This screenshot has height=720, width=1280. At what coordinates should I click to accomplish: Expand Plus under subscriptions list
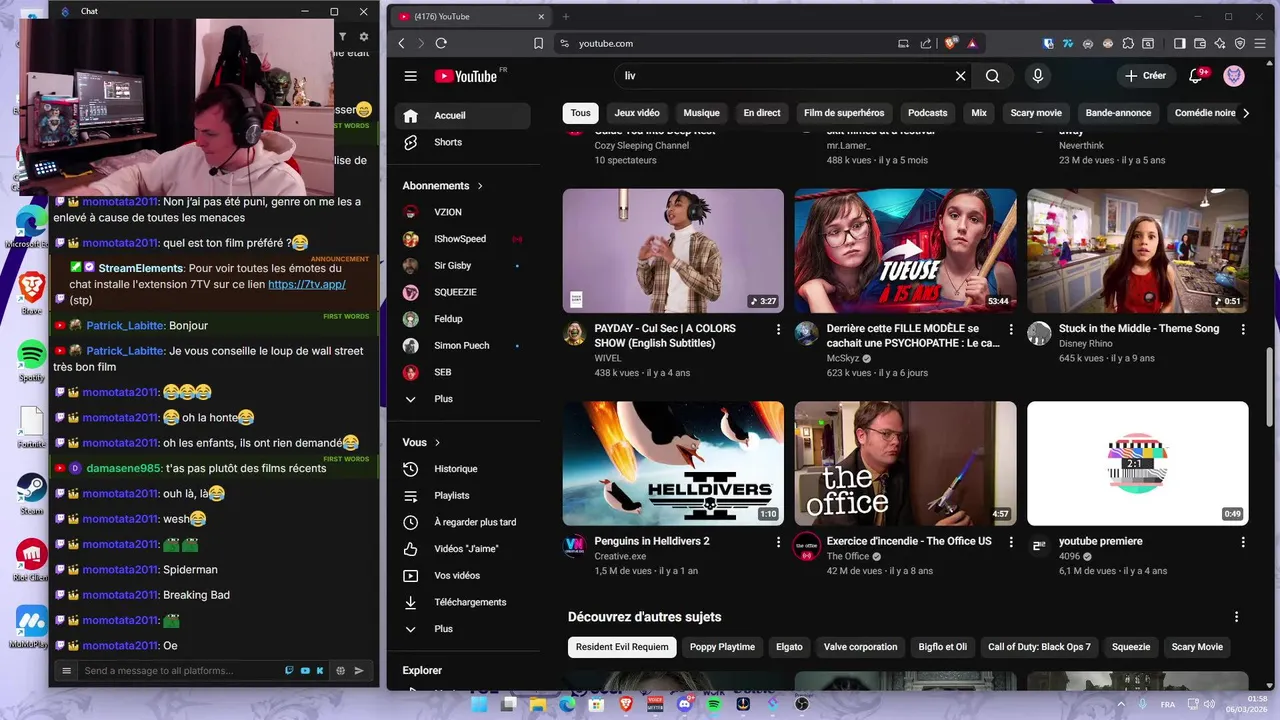click(462, 399)
